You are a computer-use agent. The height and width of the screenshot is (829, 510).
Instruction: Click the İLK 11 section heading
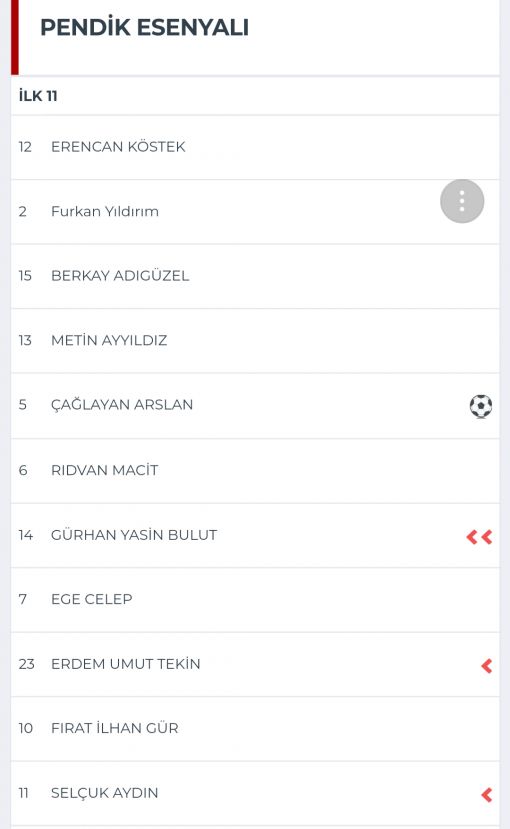38,96
